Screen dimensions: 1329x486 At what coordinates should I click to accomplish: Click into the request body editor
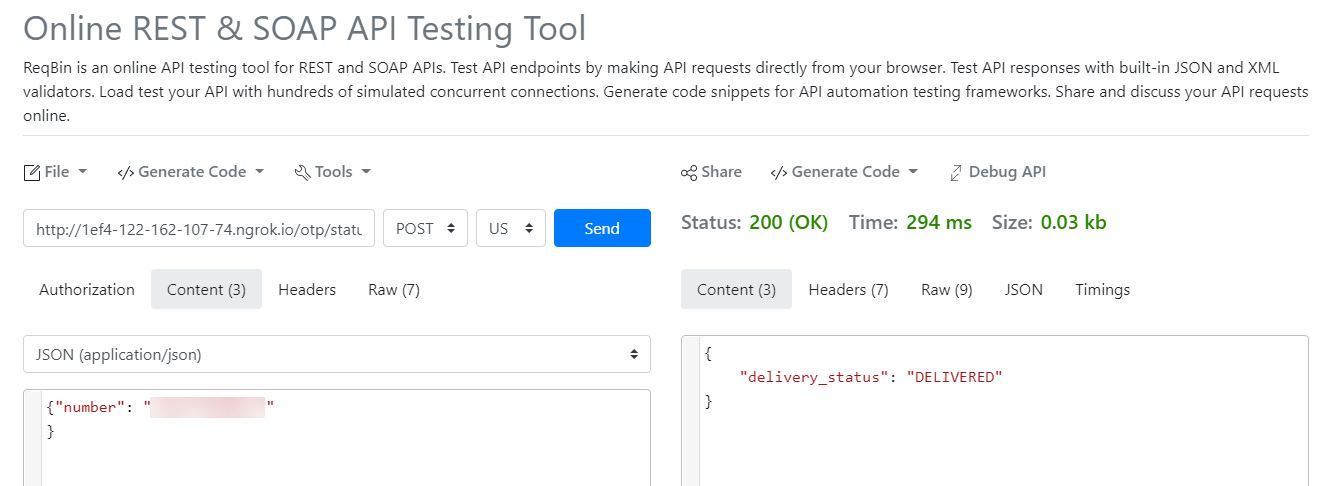coord(337,438)
